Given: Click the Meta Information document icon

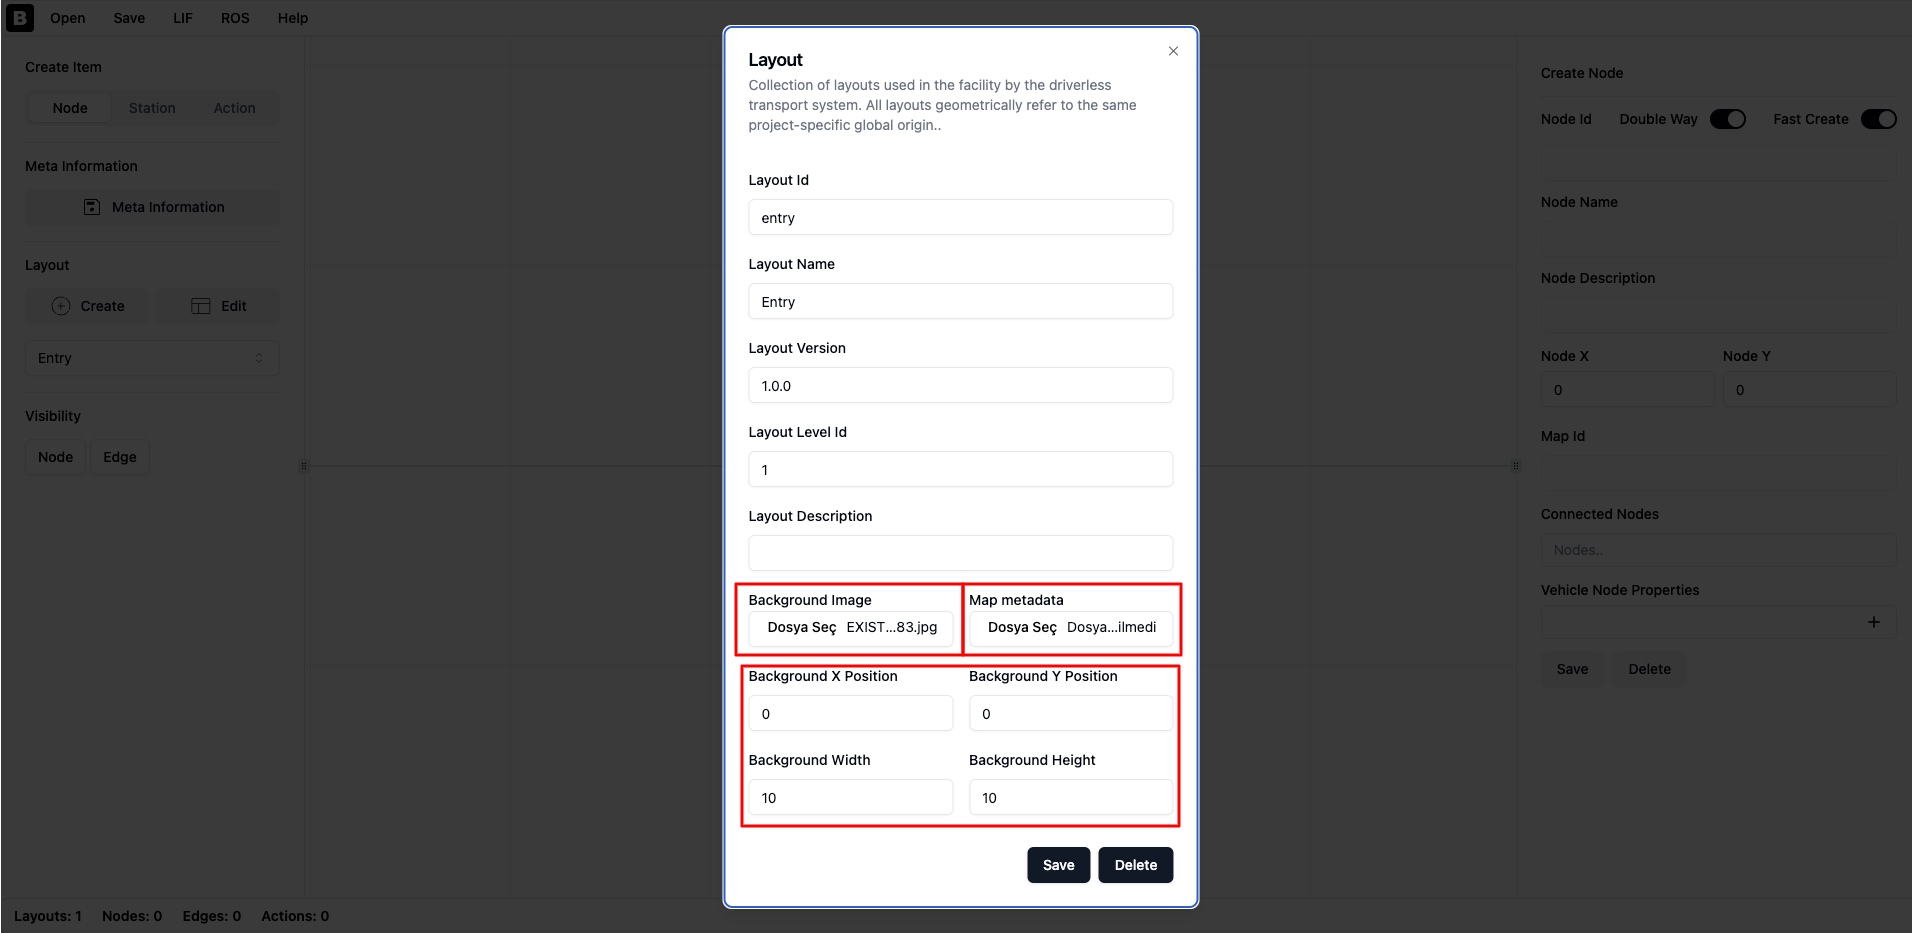Looking at the screenshot, I should [92, 207].
